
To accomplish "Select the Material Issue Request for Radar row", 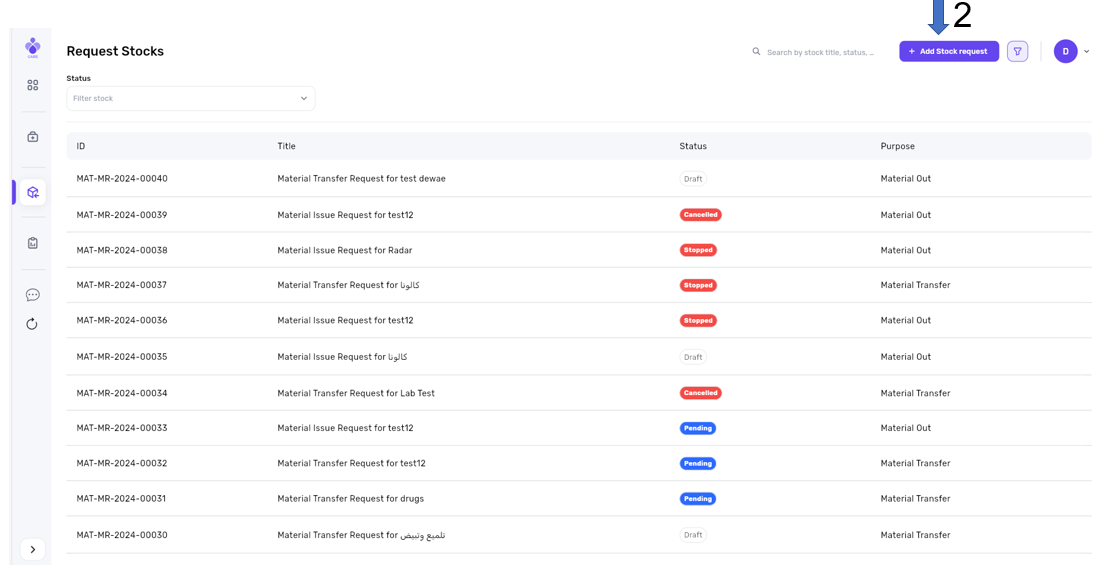I will (x=344, y=250).
